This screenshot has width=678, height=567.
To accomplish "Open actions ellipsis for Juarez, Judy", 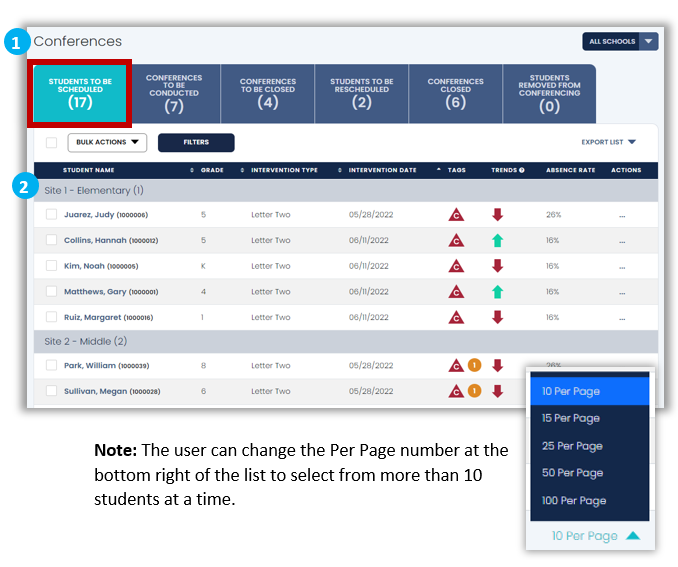I will pos(622,216).
